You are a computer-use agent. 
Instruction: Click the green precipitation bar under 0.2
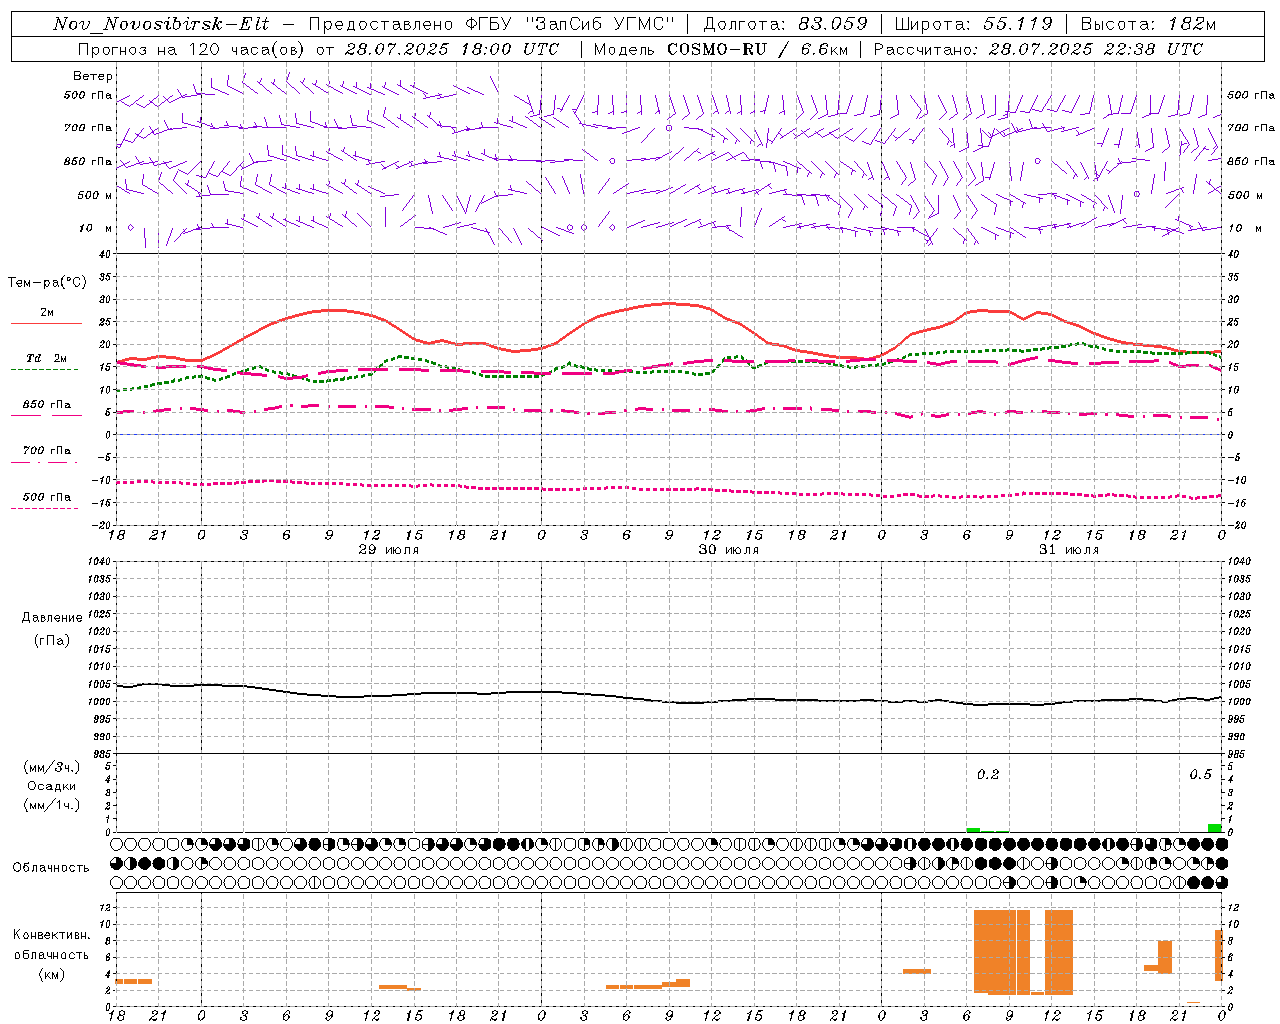(973, 830)
